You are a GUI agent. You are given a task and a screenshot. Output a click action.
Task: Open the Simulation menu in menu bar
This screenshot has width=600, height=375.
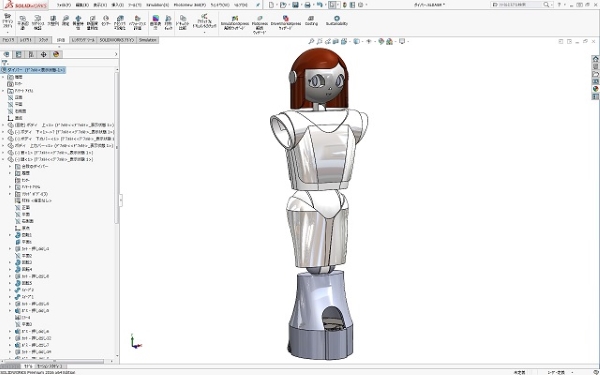tap(157, 5)
